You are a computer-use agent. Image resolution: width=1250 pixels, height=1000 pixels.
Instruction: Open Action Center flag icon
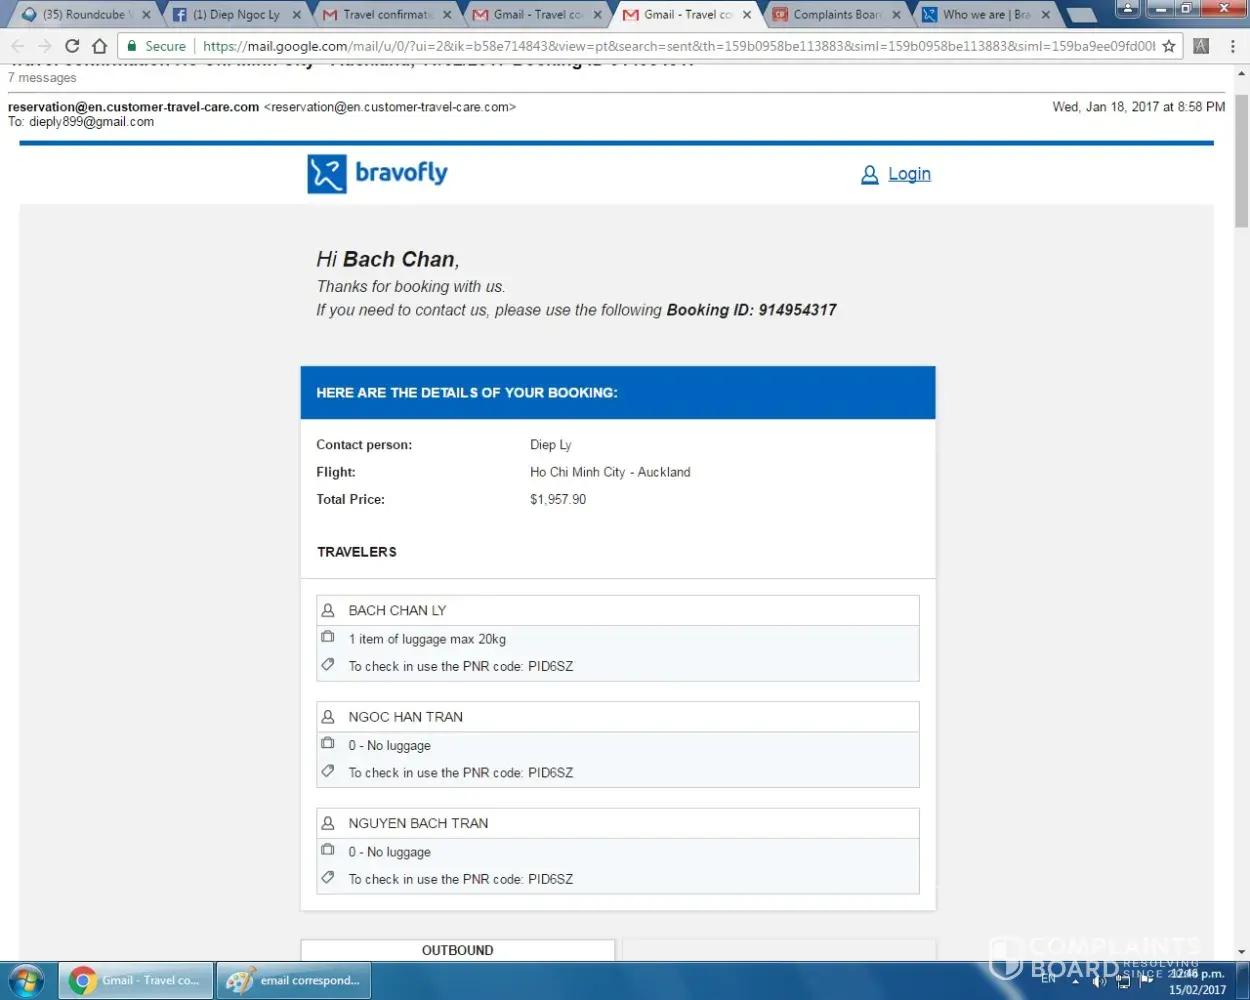(x=1147, y=980)
